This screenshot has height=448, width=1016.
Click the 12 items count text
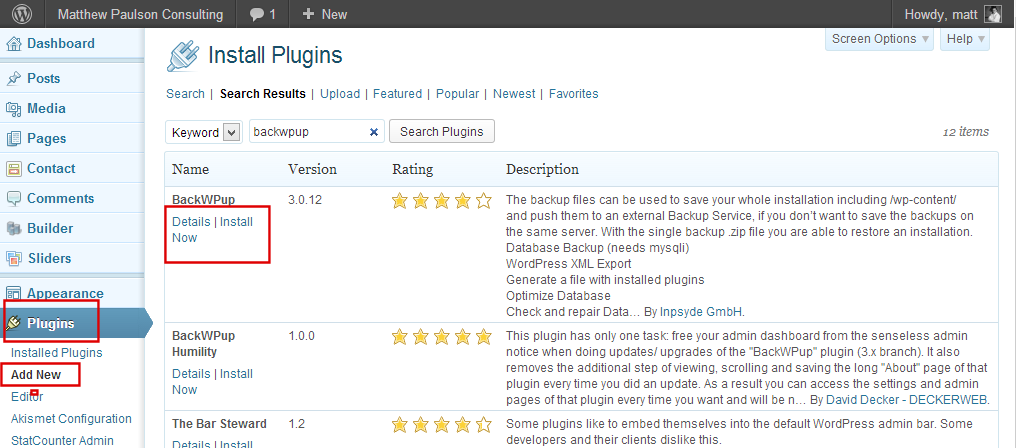(965, 132)
